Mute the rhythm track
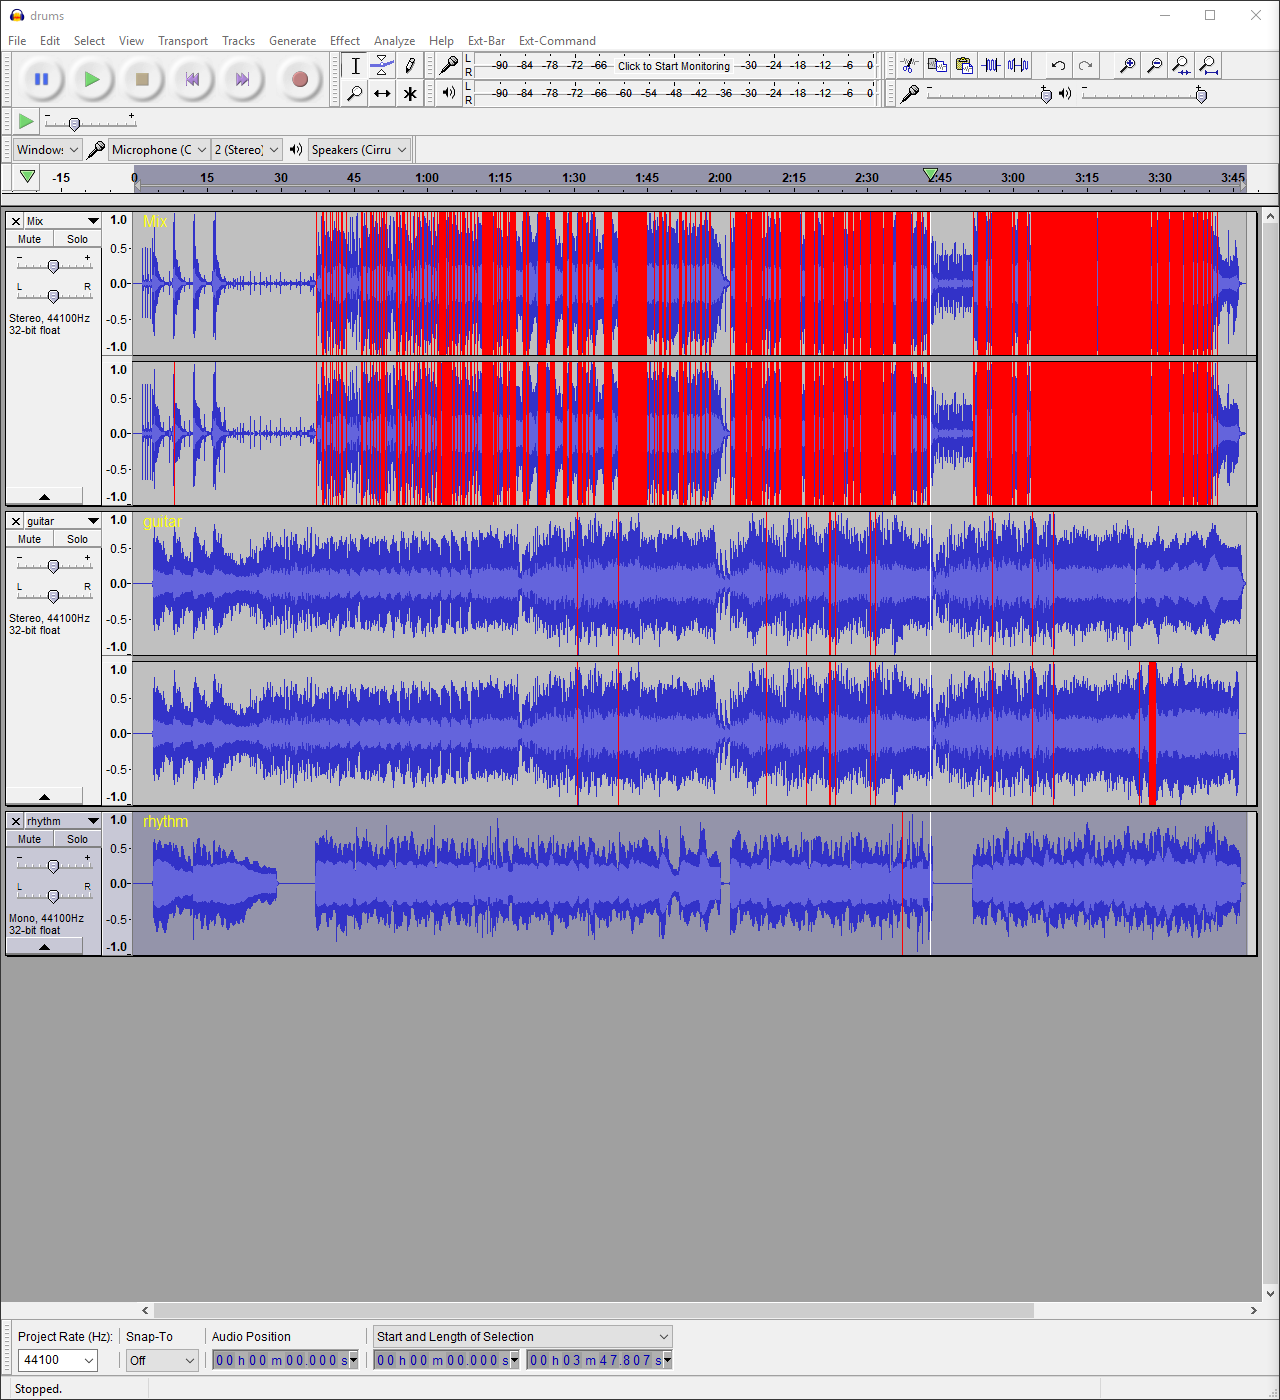1280x1400 pixels. point(30,839)
